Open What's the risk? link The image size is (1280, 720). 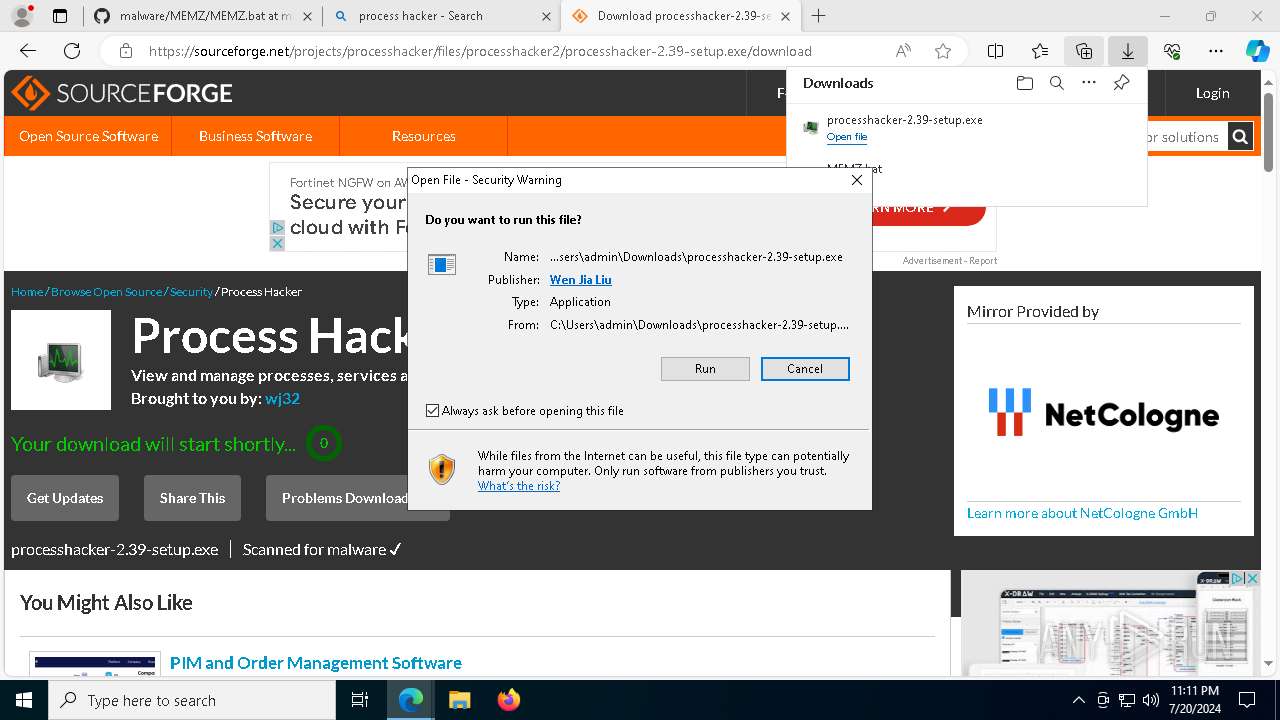pyautogui.click(x=518, y=486)
